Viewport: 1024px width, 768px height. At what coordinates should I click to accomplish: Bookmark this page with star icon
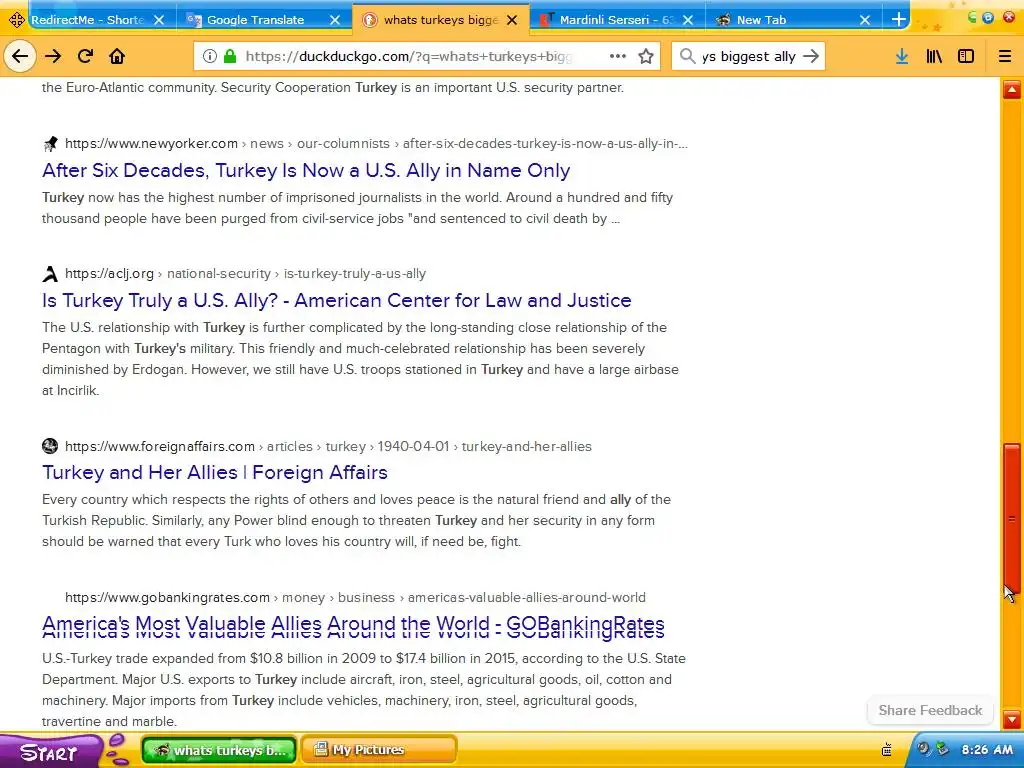(x=646, y=56)
